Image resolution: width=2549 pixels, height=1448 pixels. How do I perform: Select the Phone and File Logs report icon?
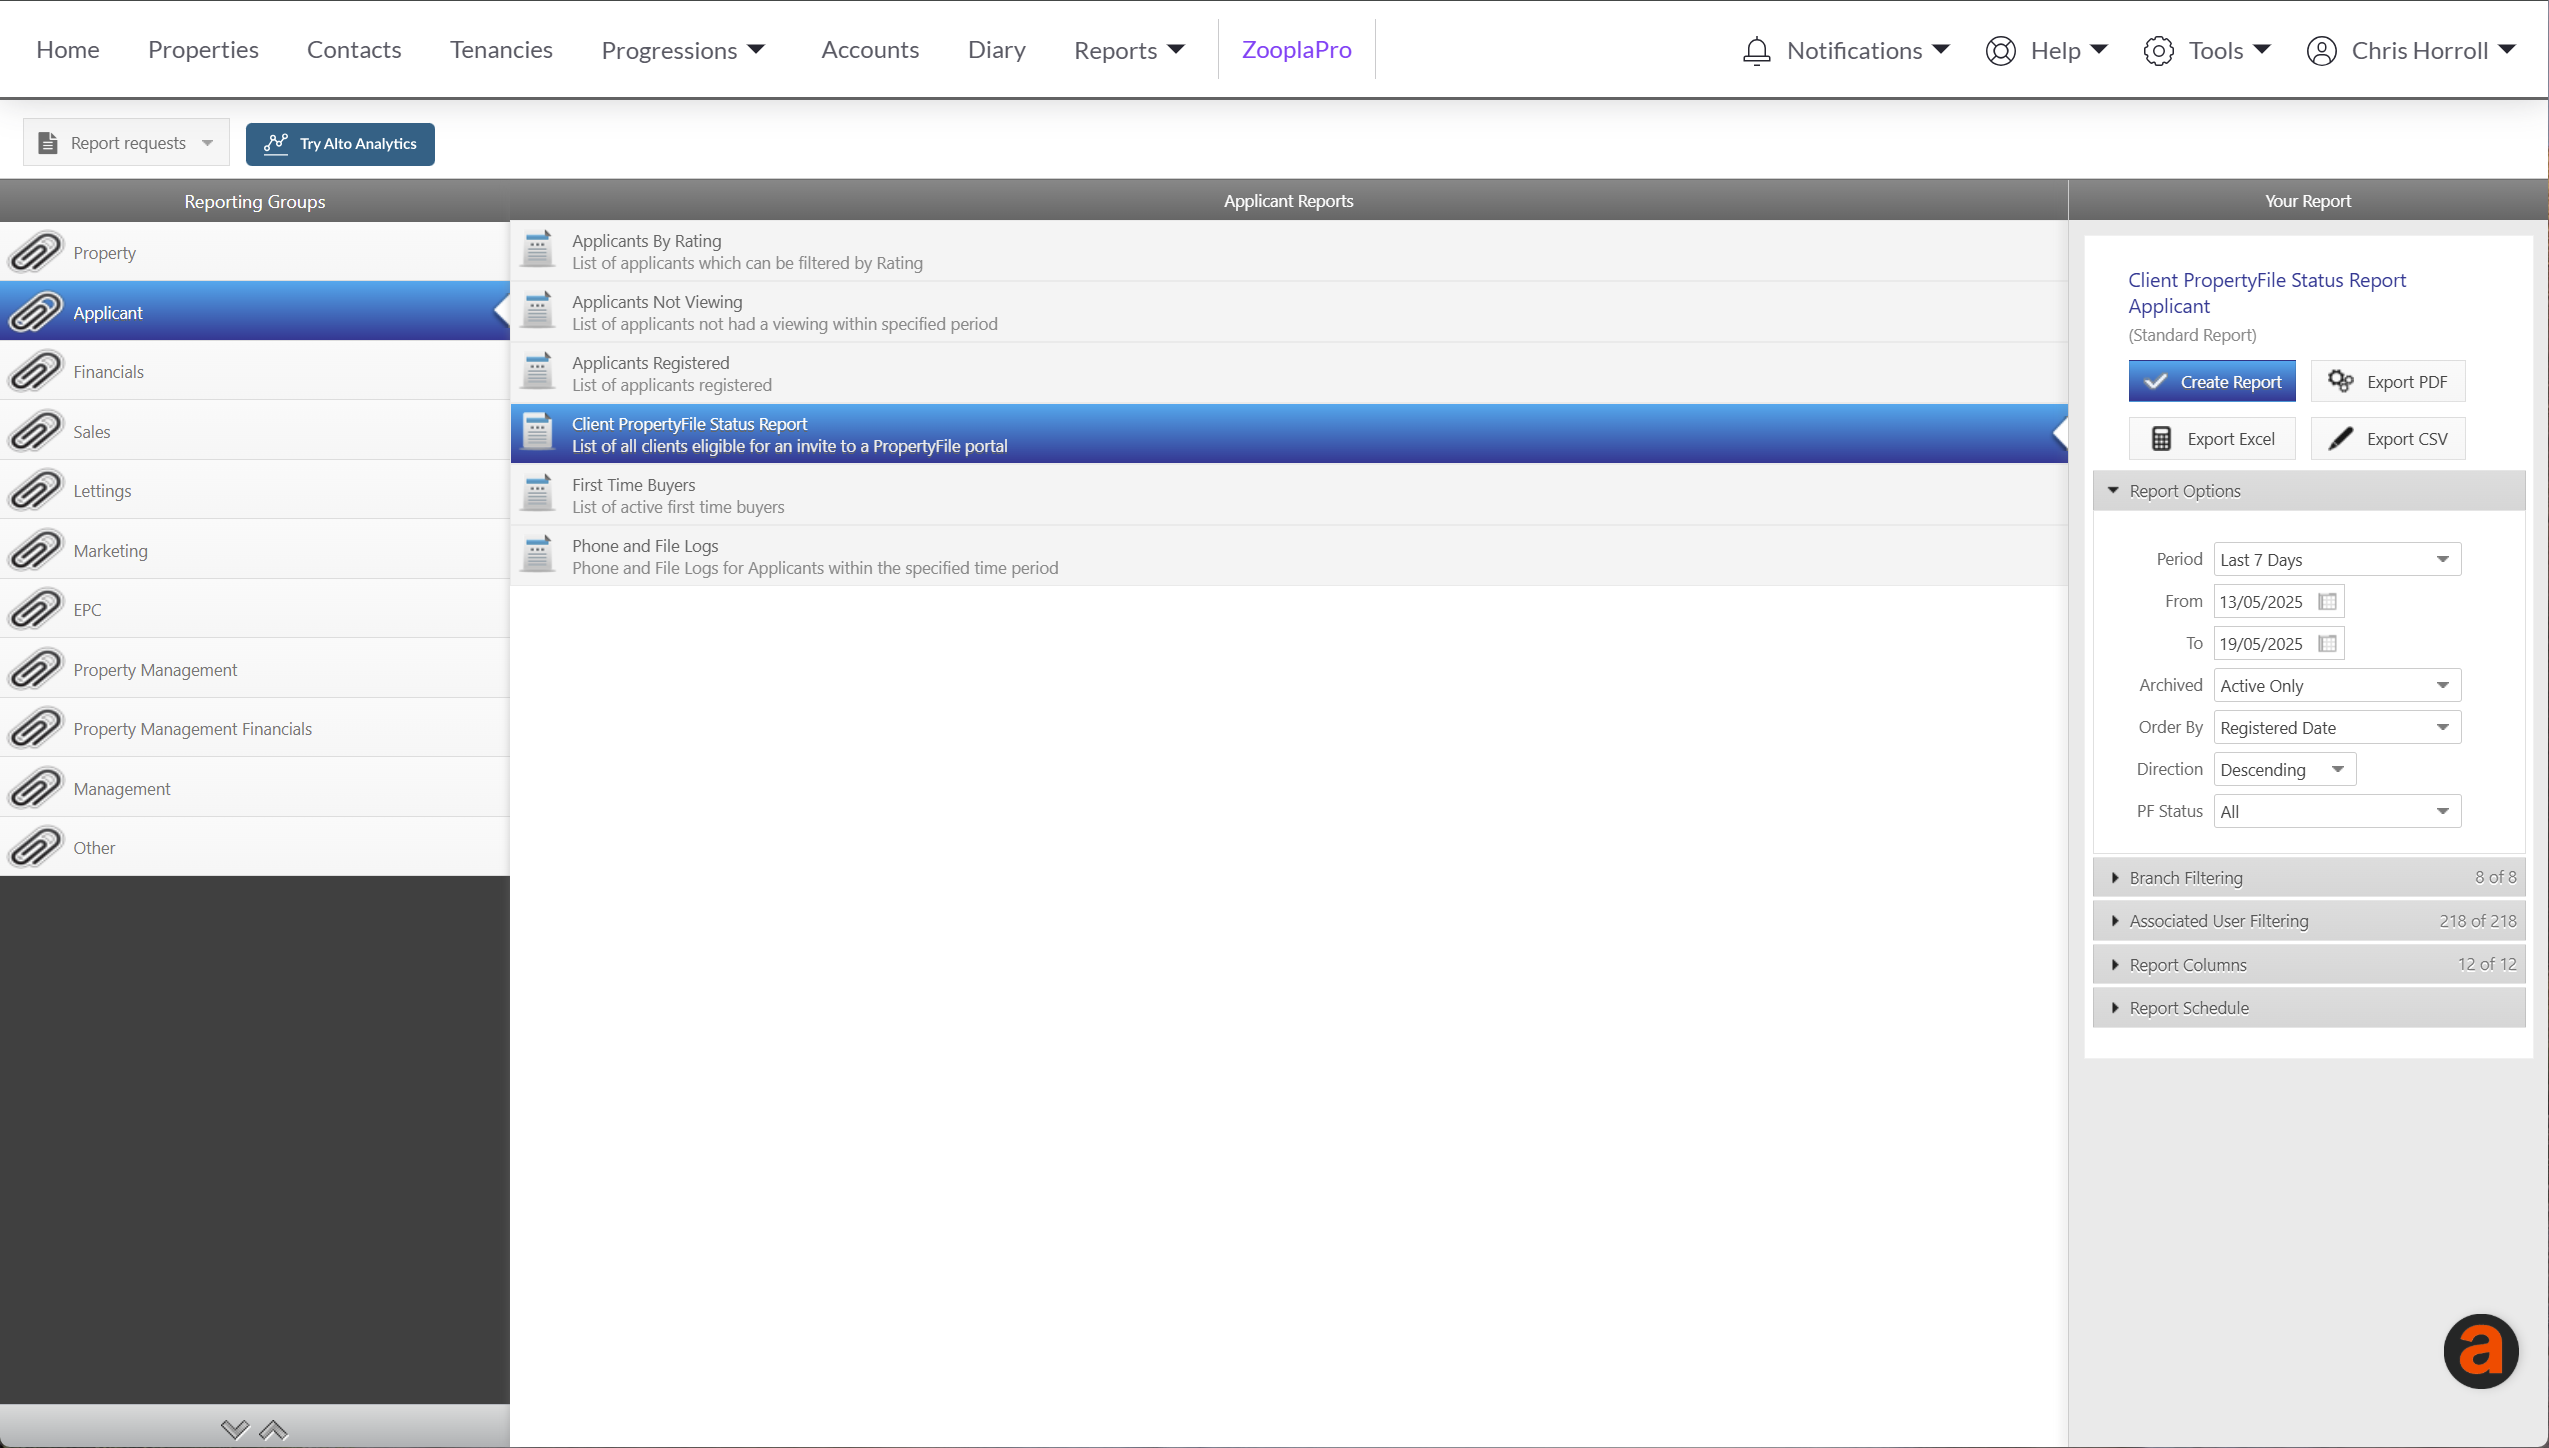click(x=537, y=554)
